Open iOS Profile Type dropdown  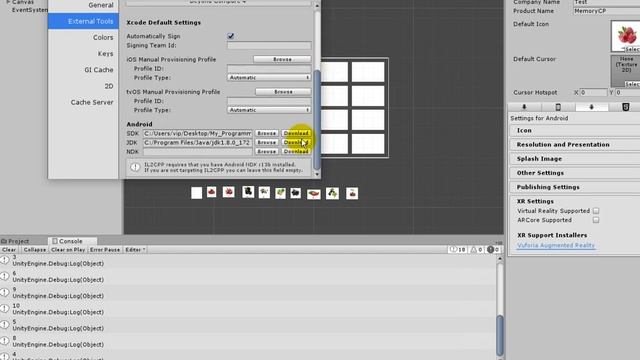coord(269,78)
